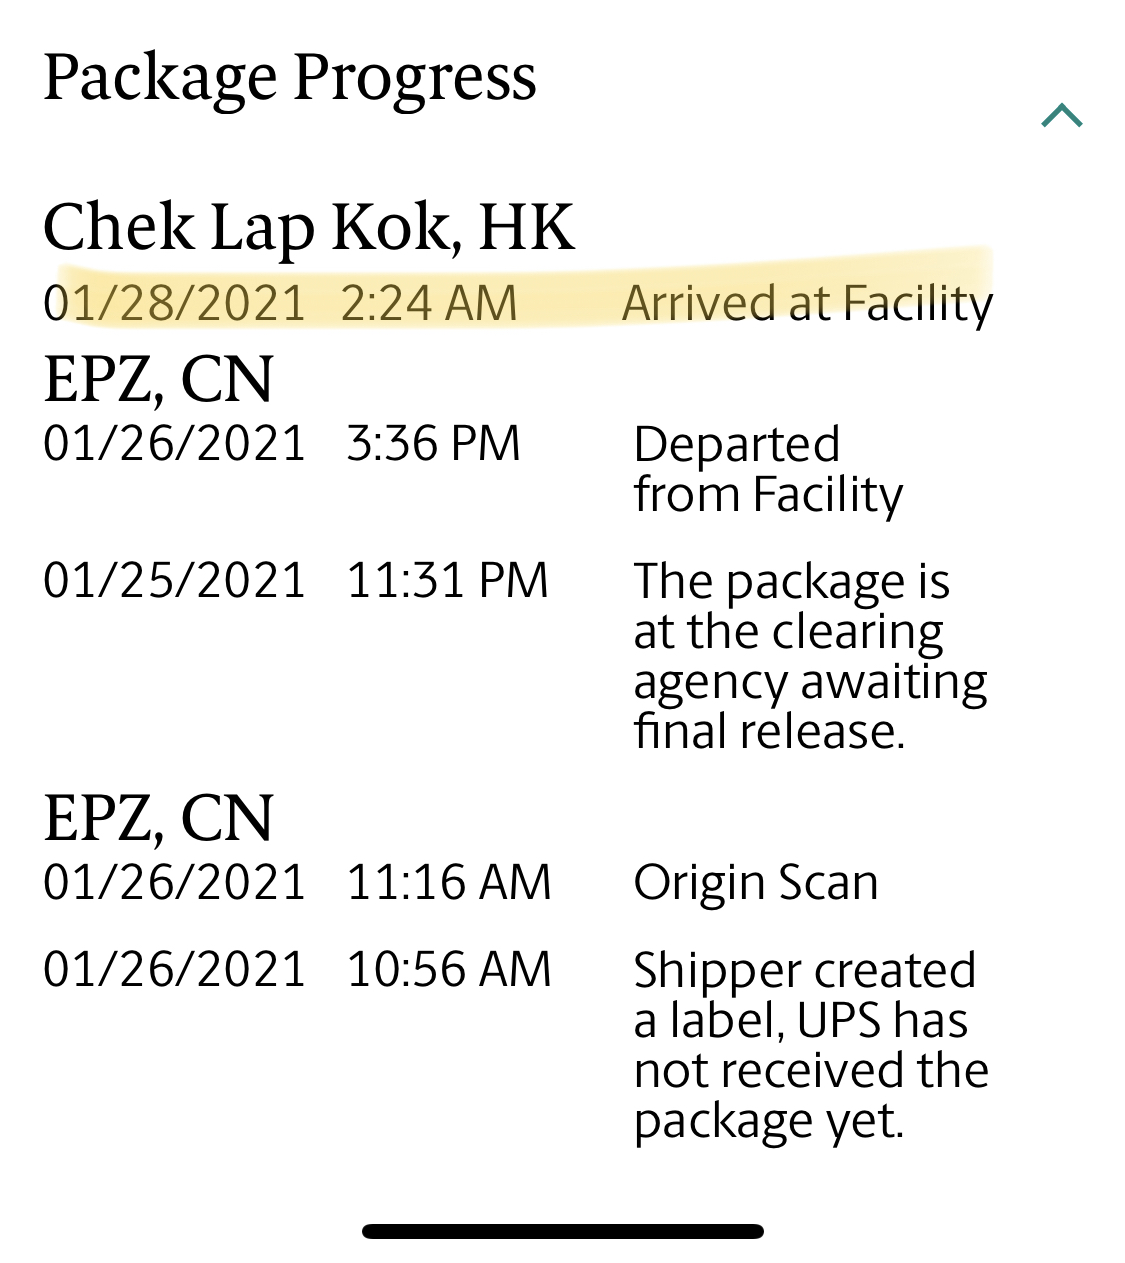Image resolution: width=1125 pixels, height=1263 pixels.
Task: Collapse the Package Progress section chevron
Action: pyautogui.click(x=1061, y=117)
